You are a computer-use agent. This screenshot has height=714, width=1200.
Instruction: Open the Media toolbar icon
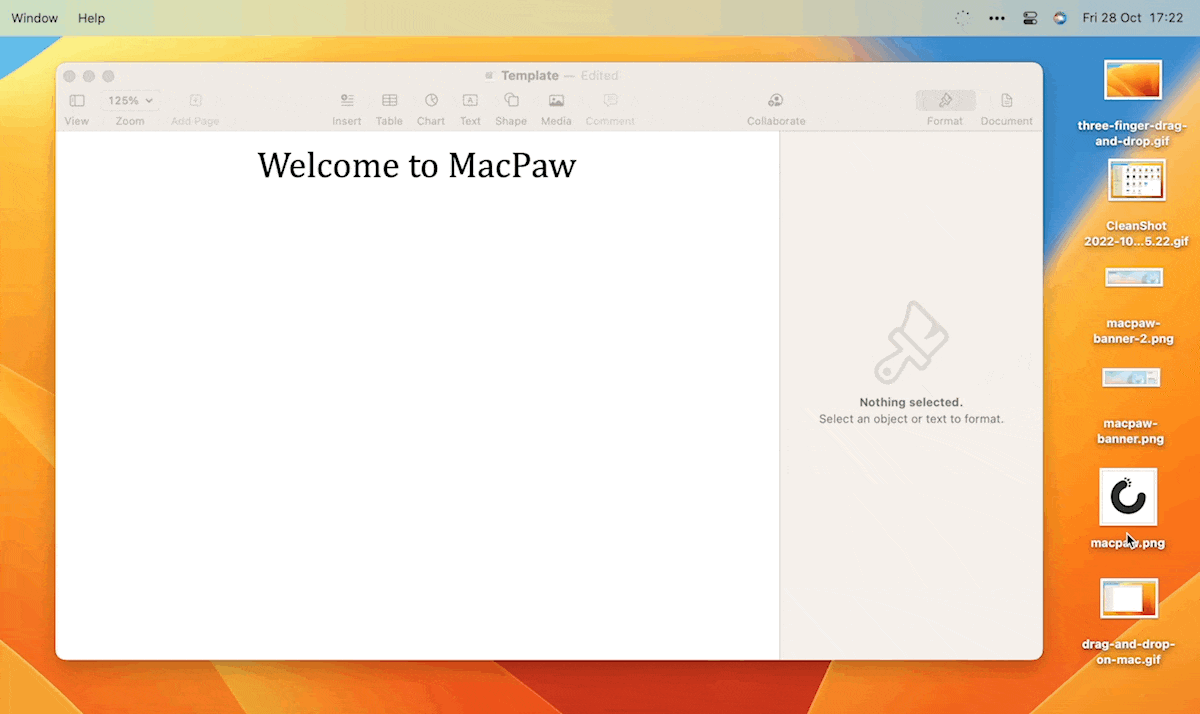(556, 101)
